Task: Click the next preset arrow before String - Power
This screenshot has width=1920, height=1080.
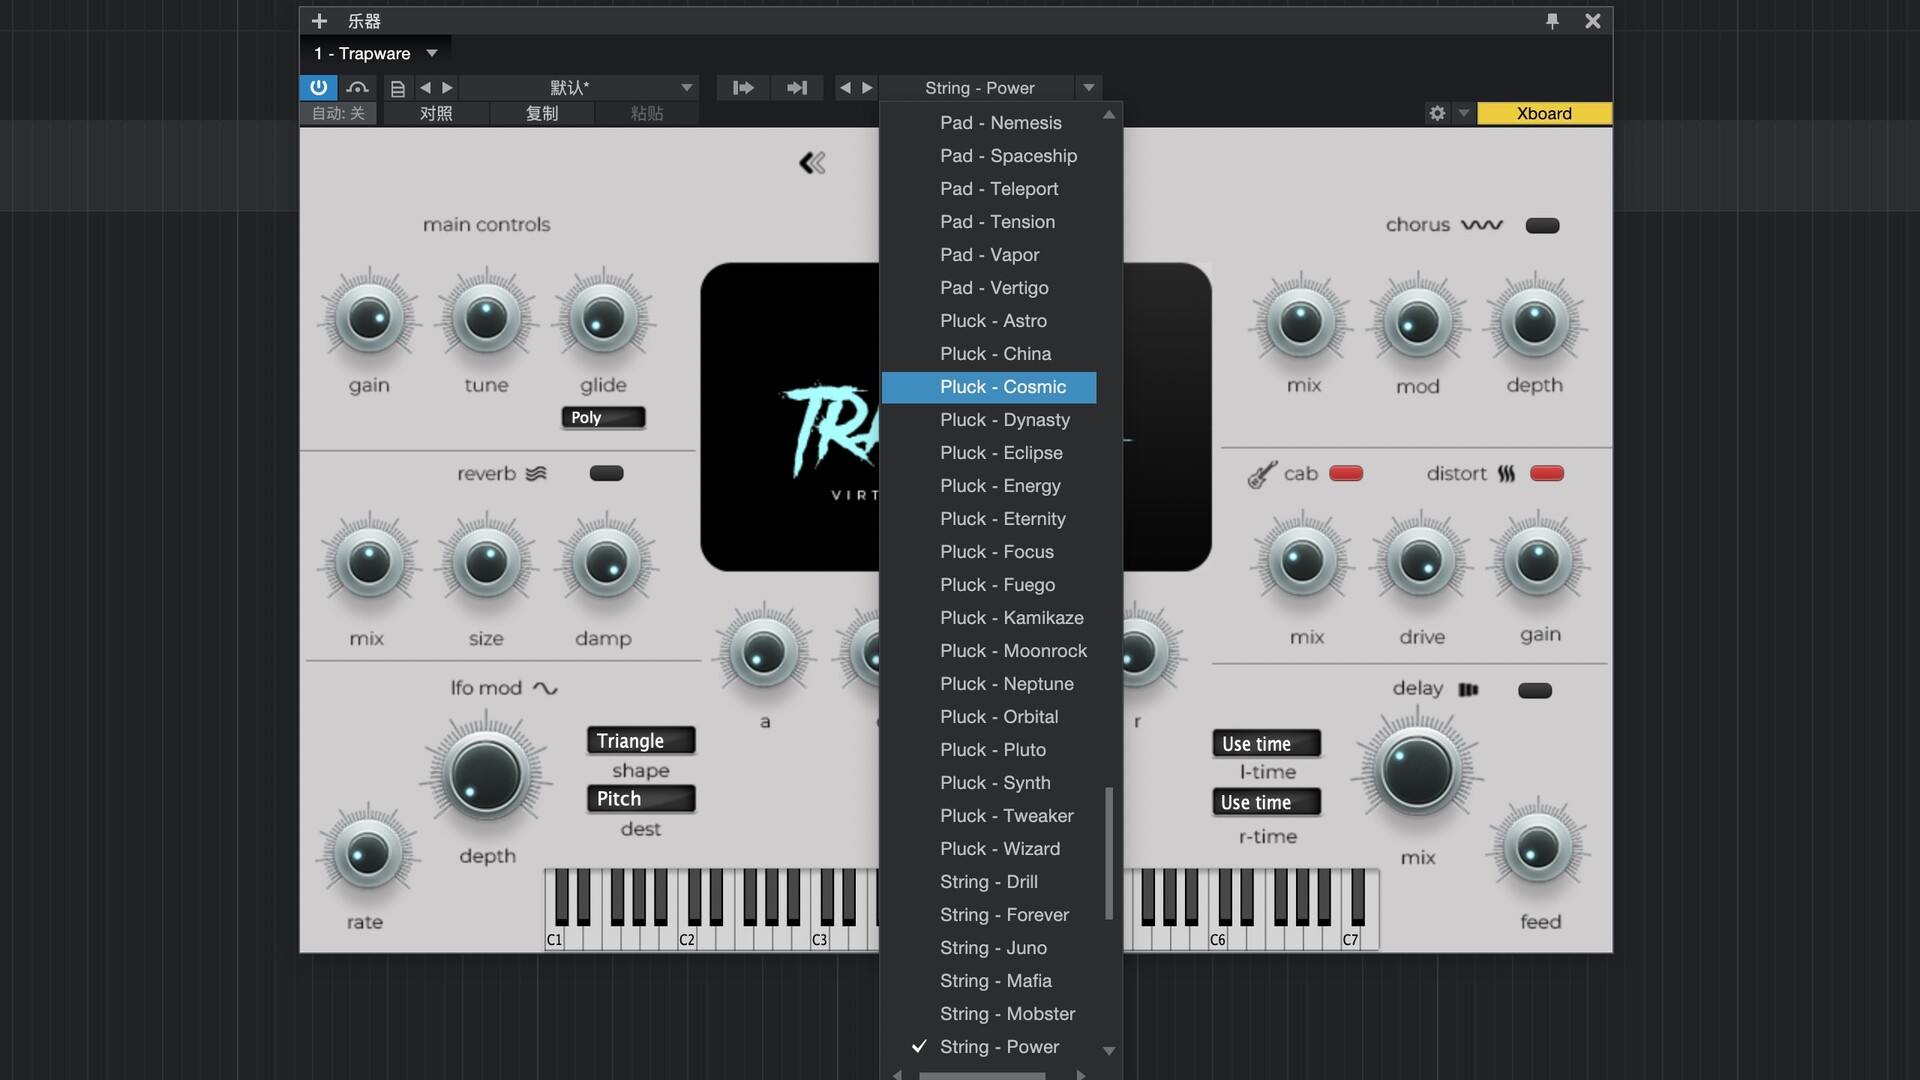Action: point(867,88)
